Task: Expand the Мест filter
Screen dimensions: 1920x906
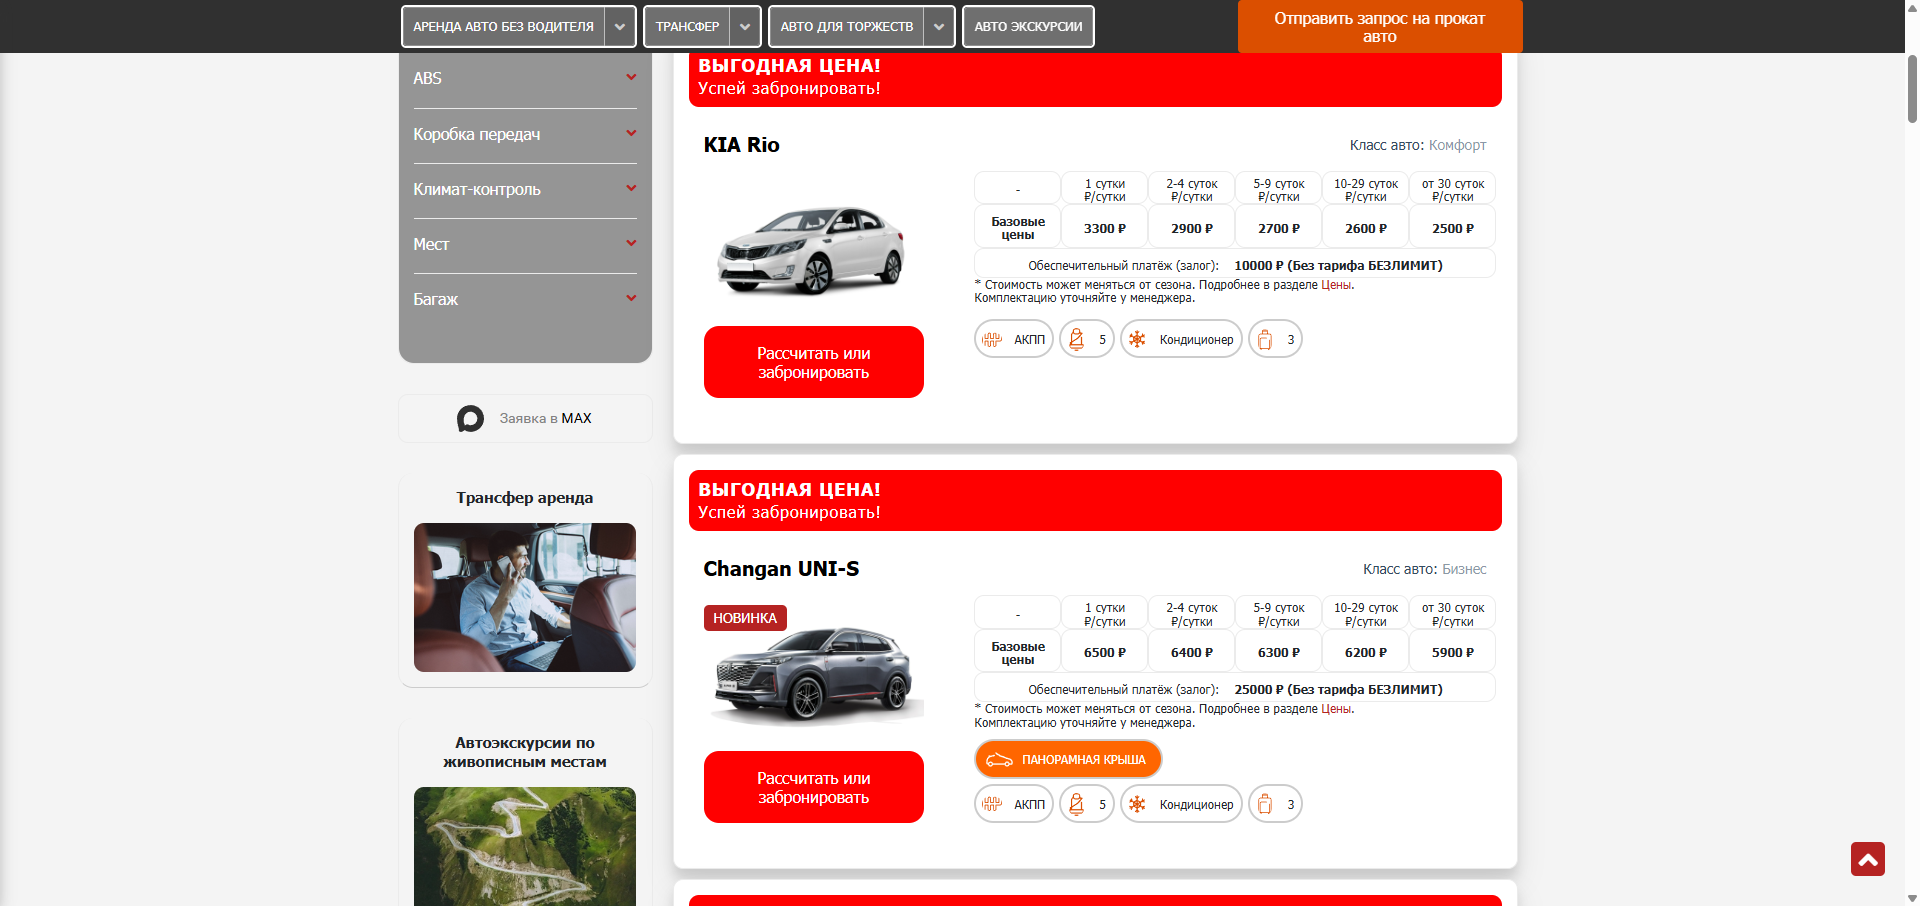Action: (525, 244)
